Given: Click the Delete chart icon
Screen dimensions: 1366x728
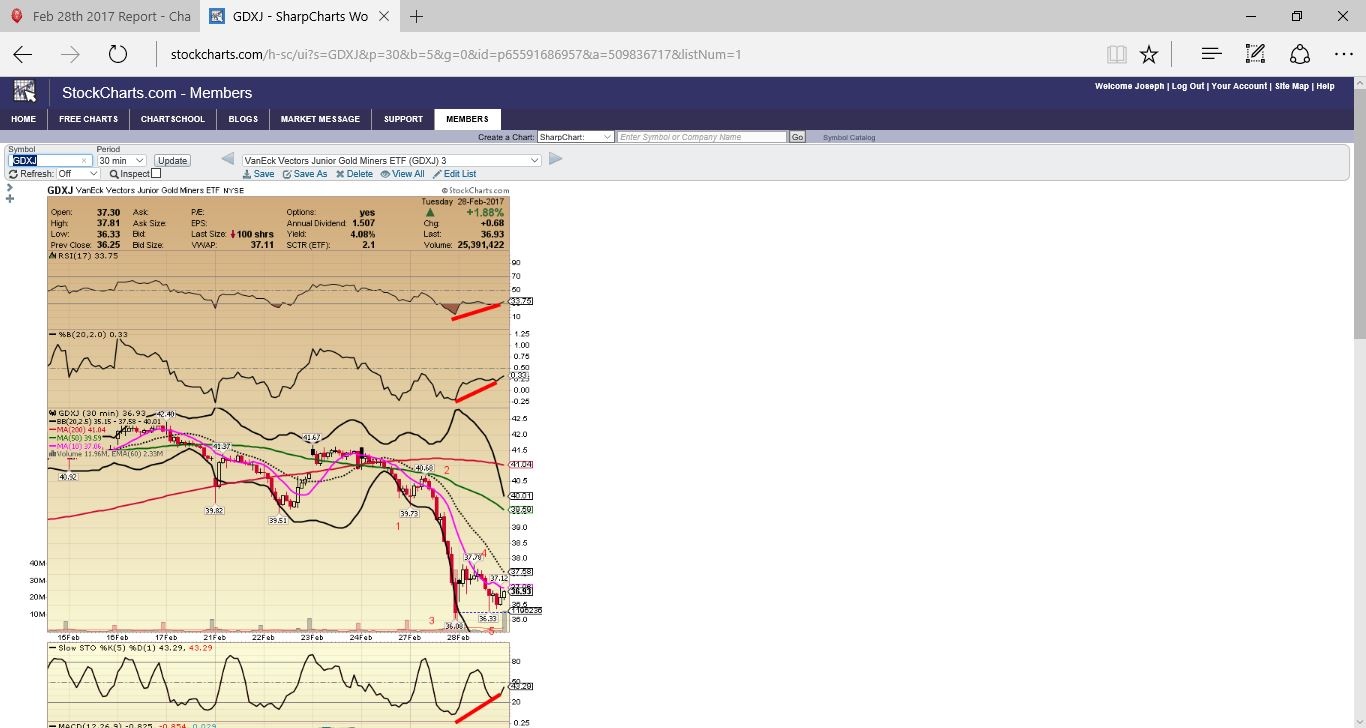Looking at the screenshot, I should click(x=354, y=174).
